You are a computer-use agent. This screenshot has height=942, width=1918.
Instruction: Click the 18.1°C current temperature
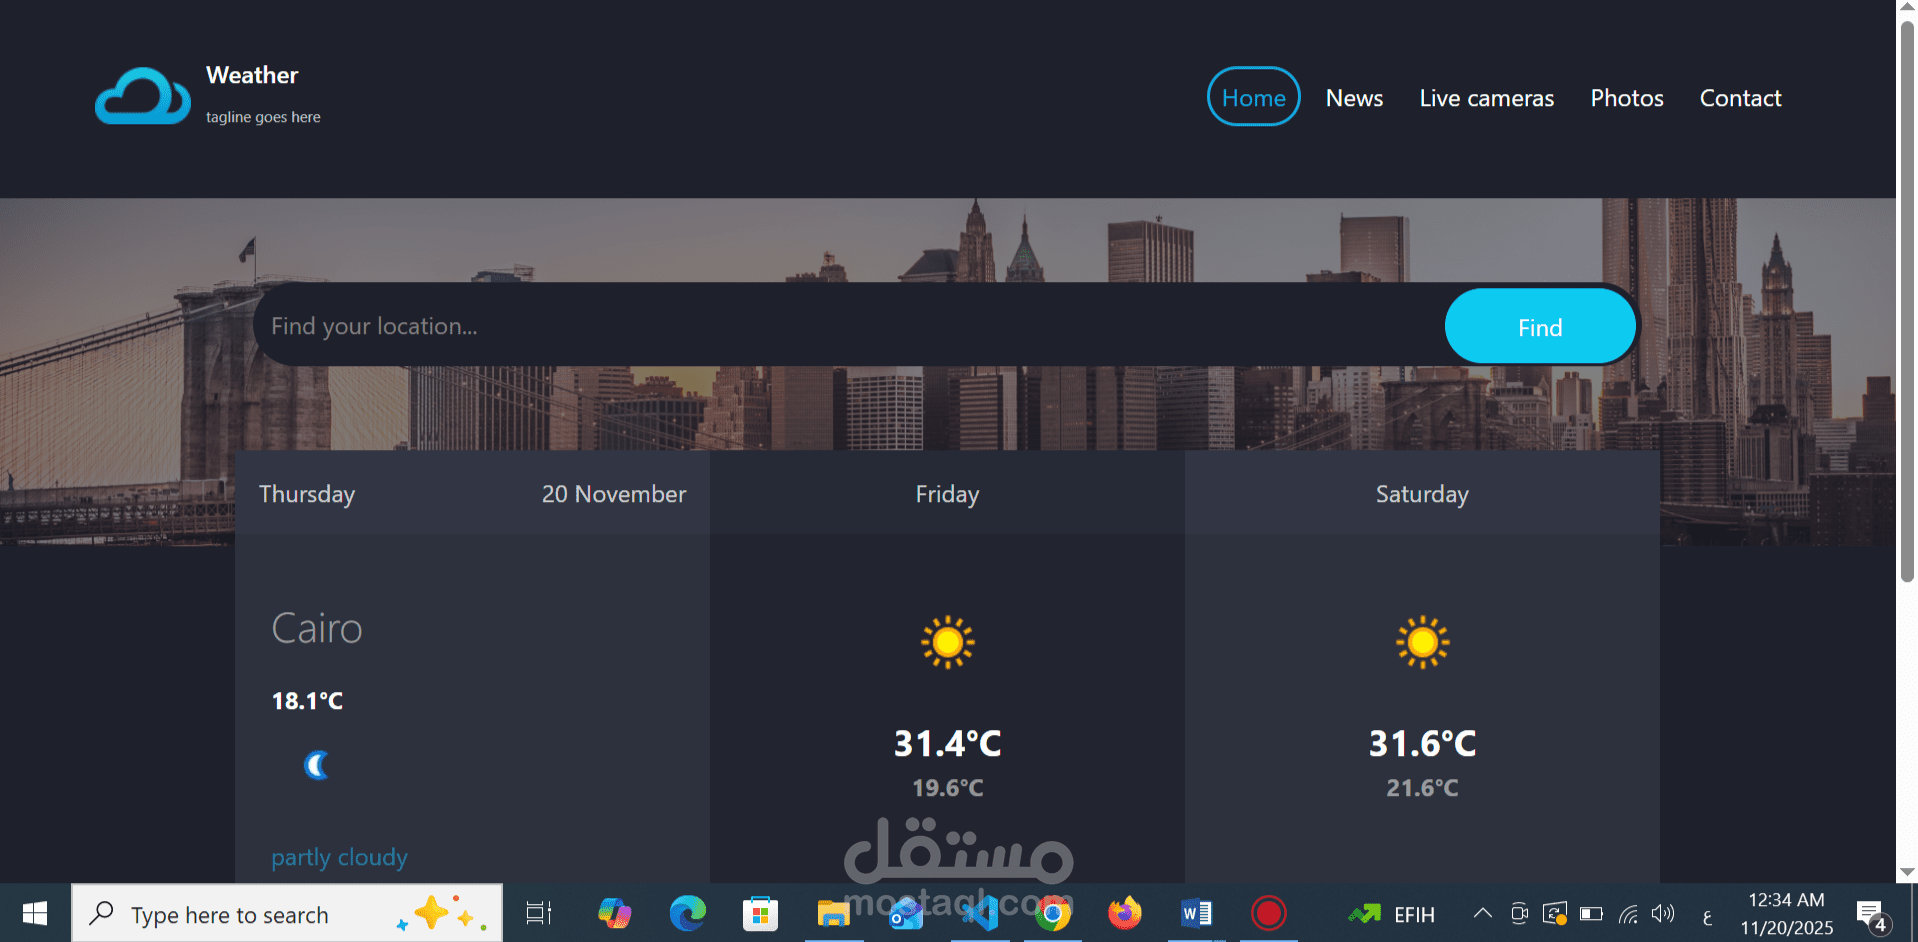pyautogui.click(x=307, y=701)
